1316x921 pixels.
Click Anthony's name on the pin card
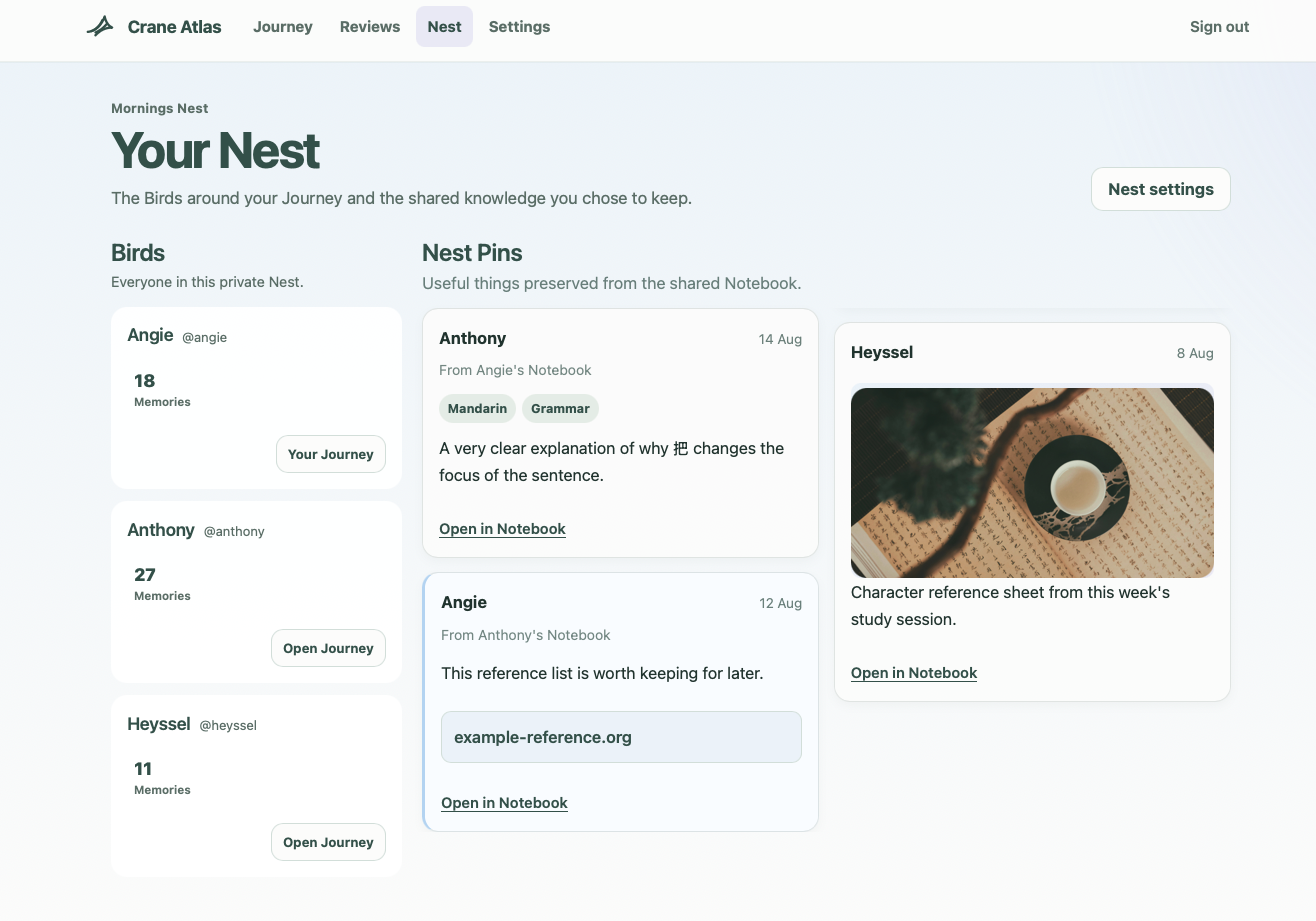pyautogui.click(x=473, y=338)
